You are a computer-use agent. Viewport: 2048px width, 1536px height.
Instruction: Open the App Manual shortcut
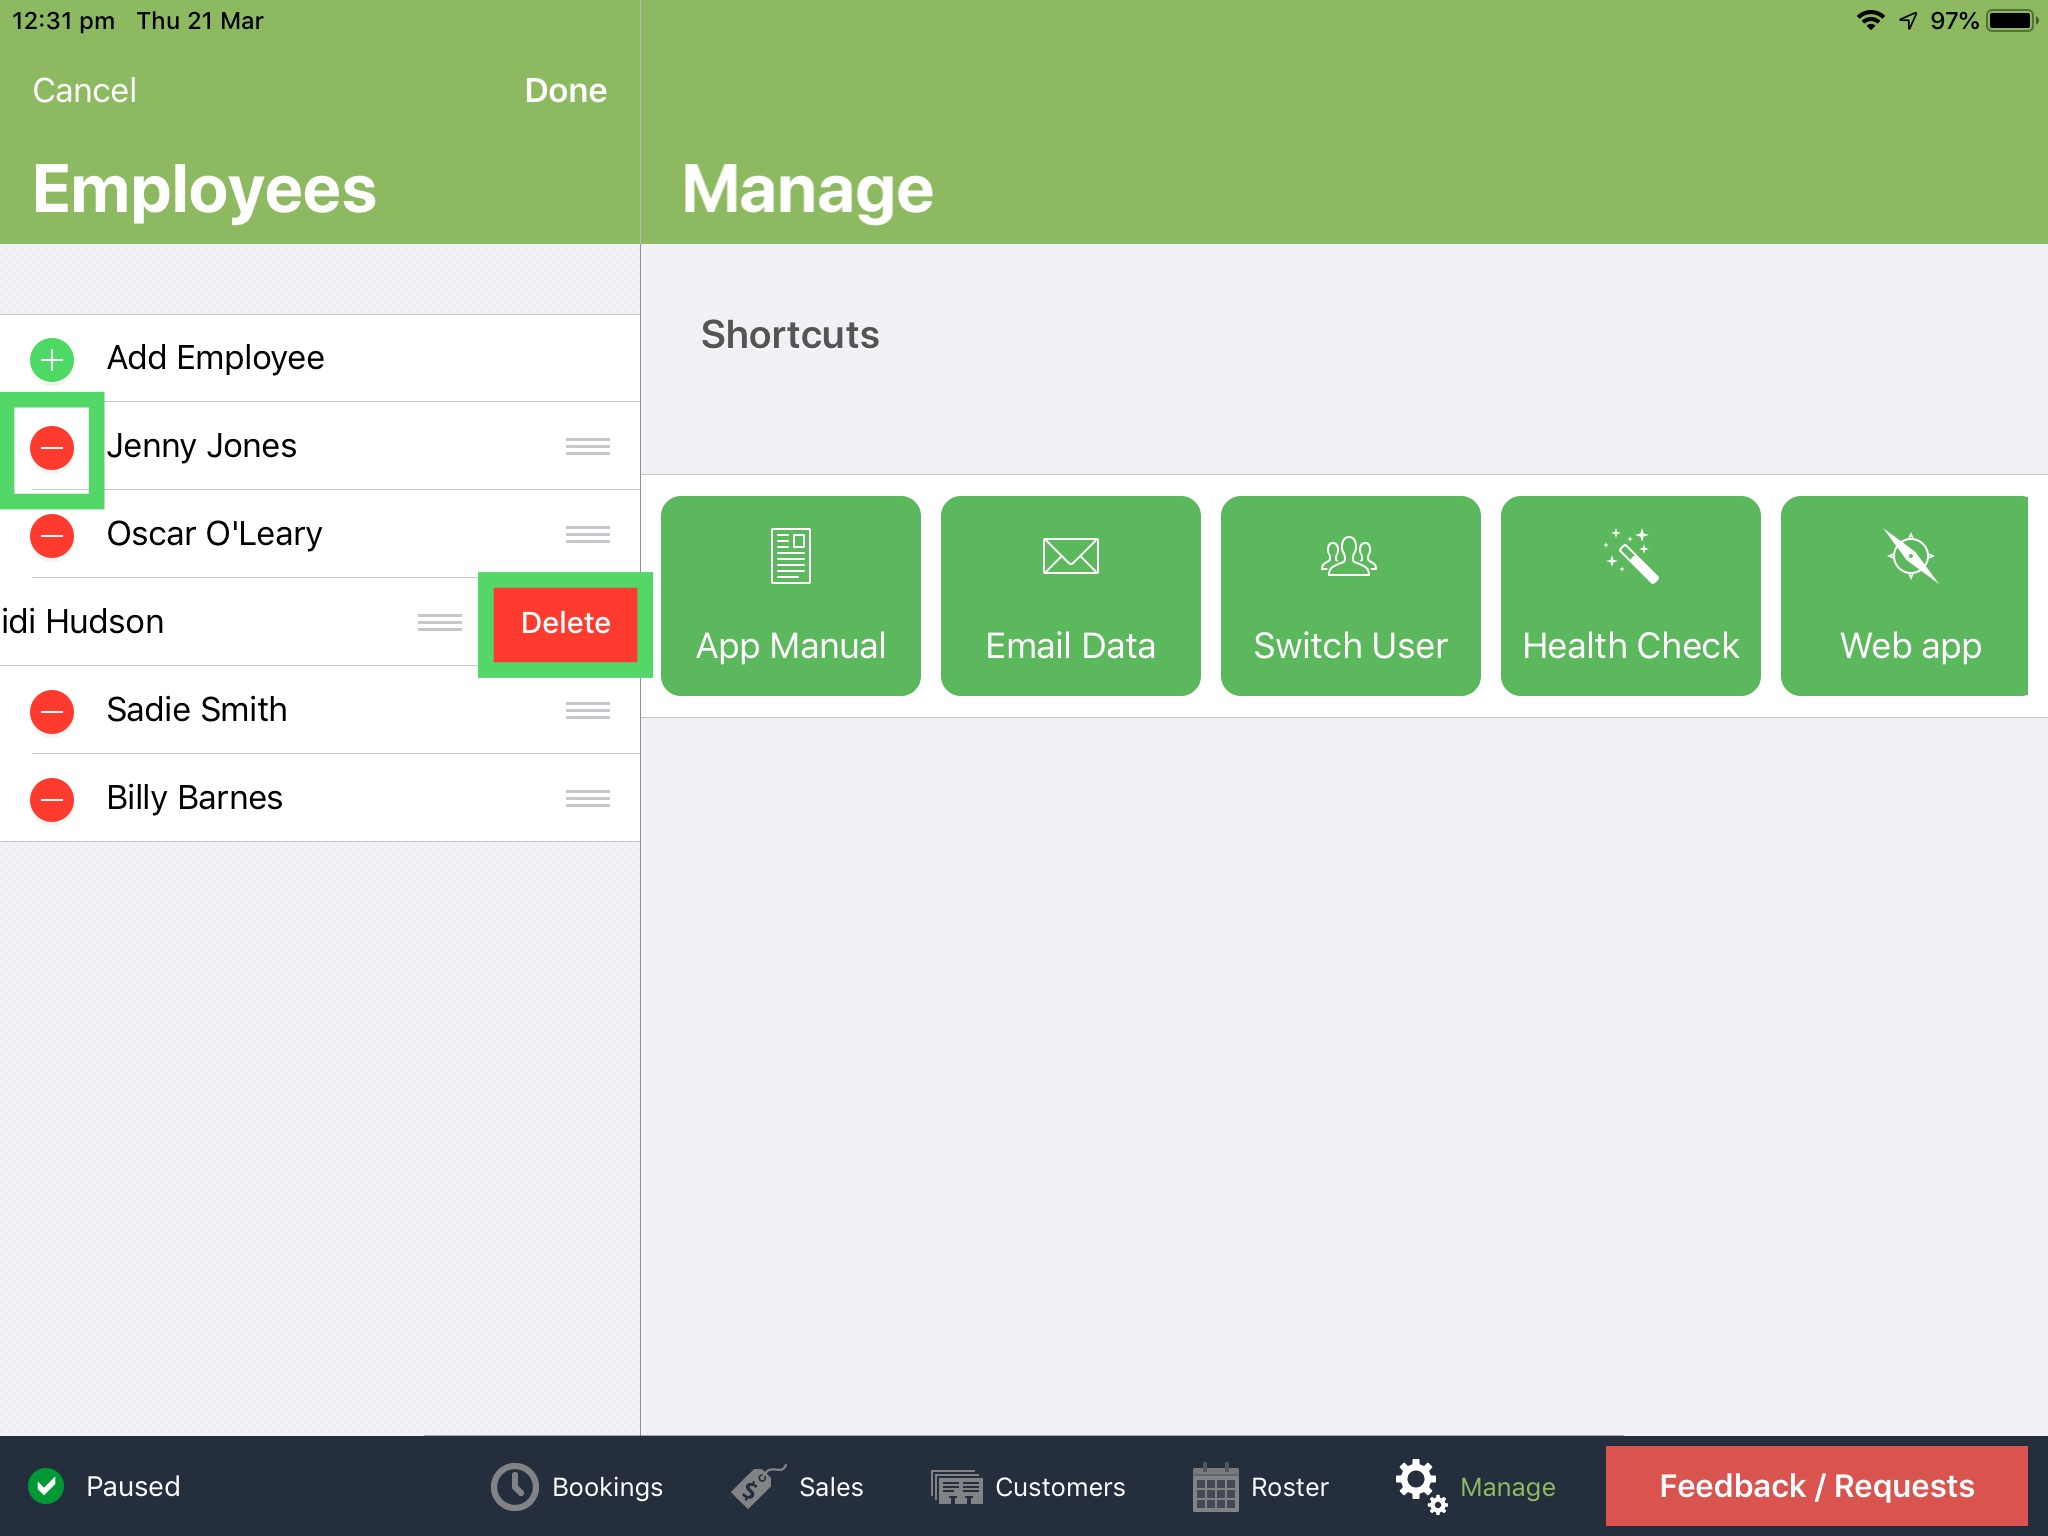coord(790,595)
